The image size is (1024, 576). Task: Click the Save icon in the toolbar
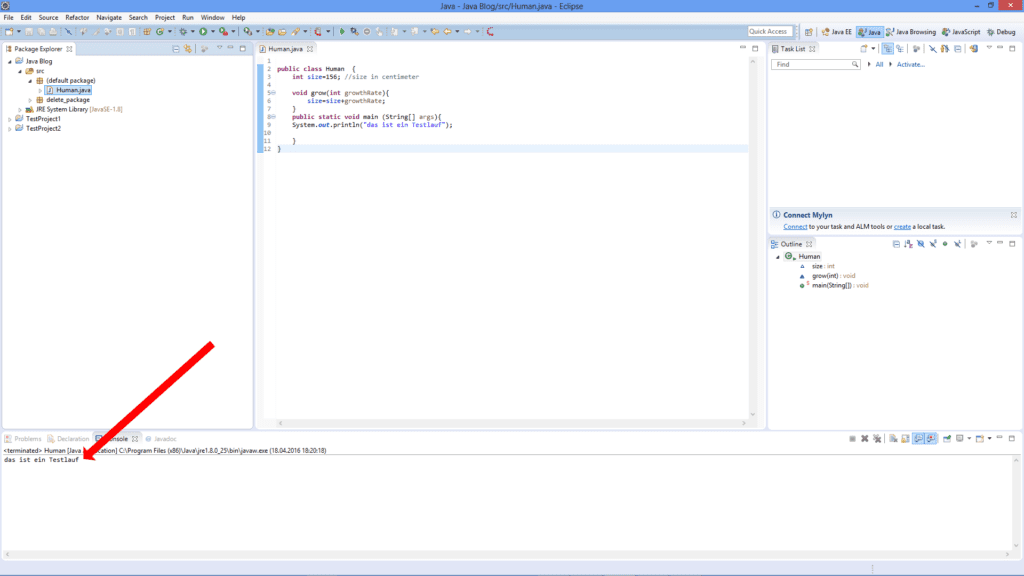coord(28,31)
